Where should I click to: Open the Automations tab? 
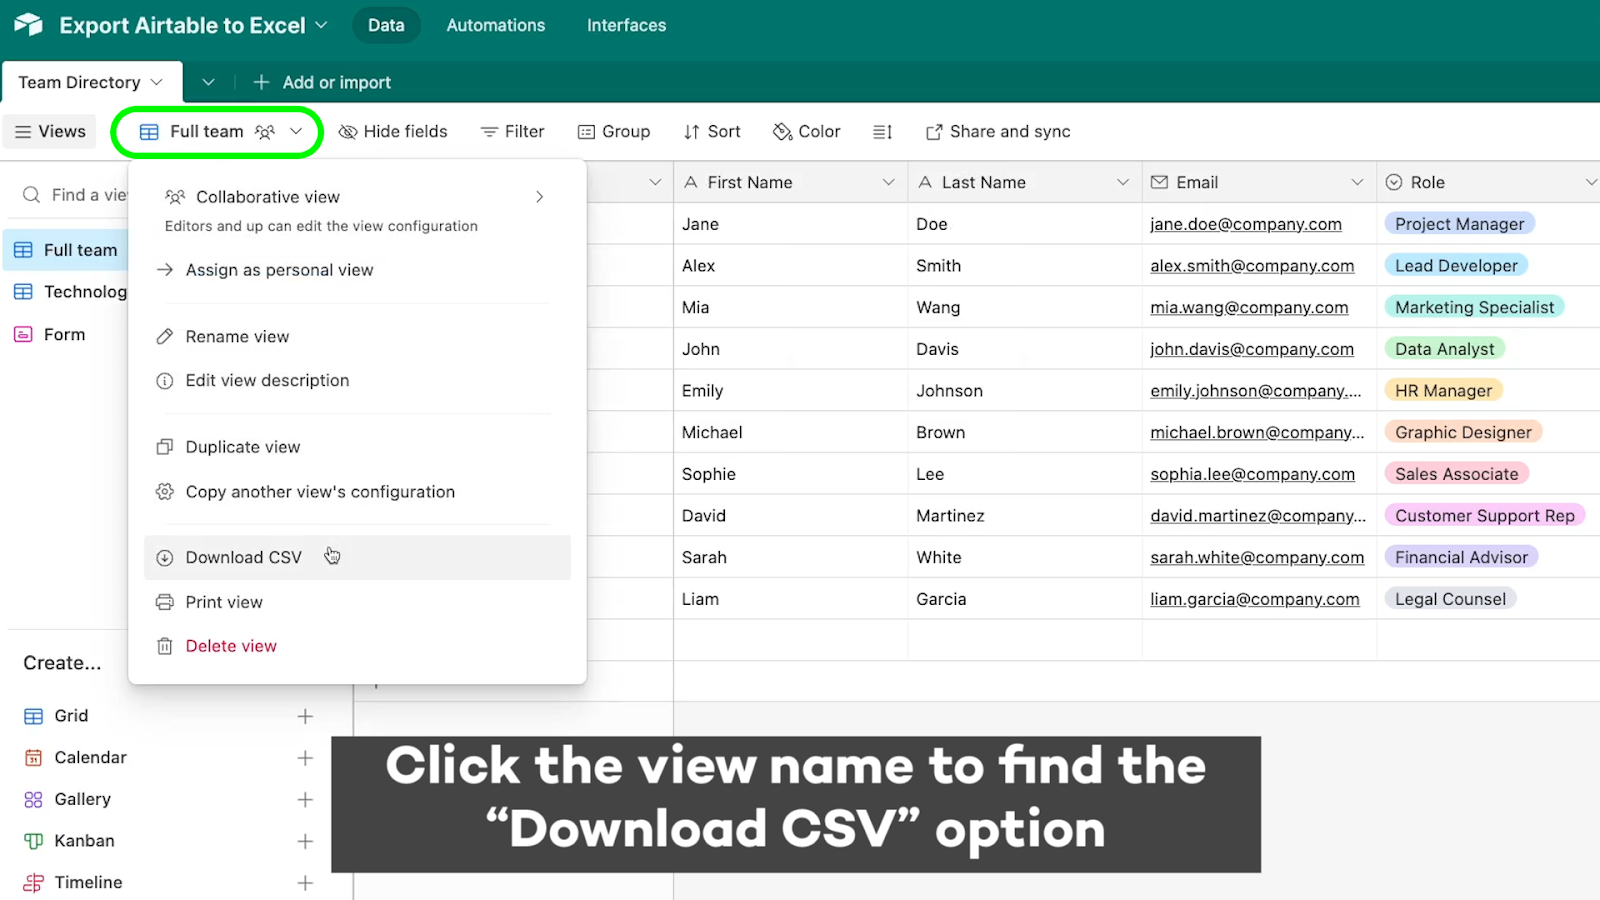click(x=496, y=25)
